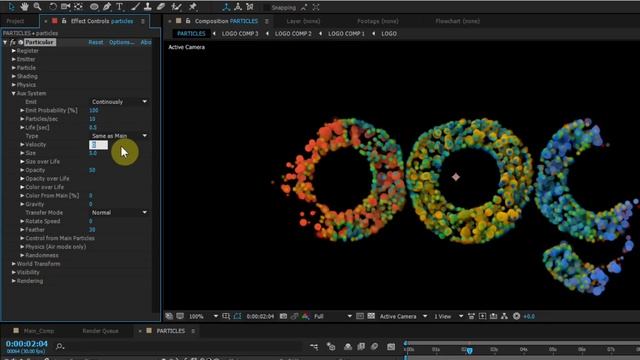
Task: Select the Selection arrow tool
Action: (11, 7)
